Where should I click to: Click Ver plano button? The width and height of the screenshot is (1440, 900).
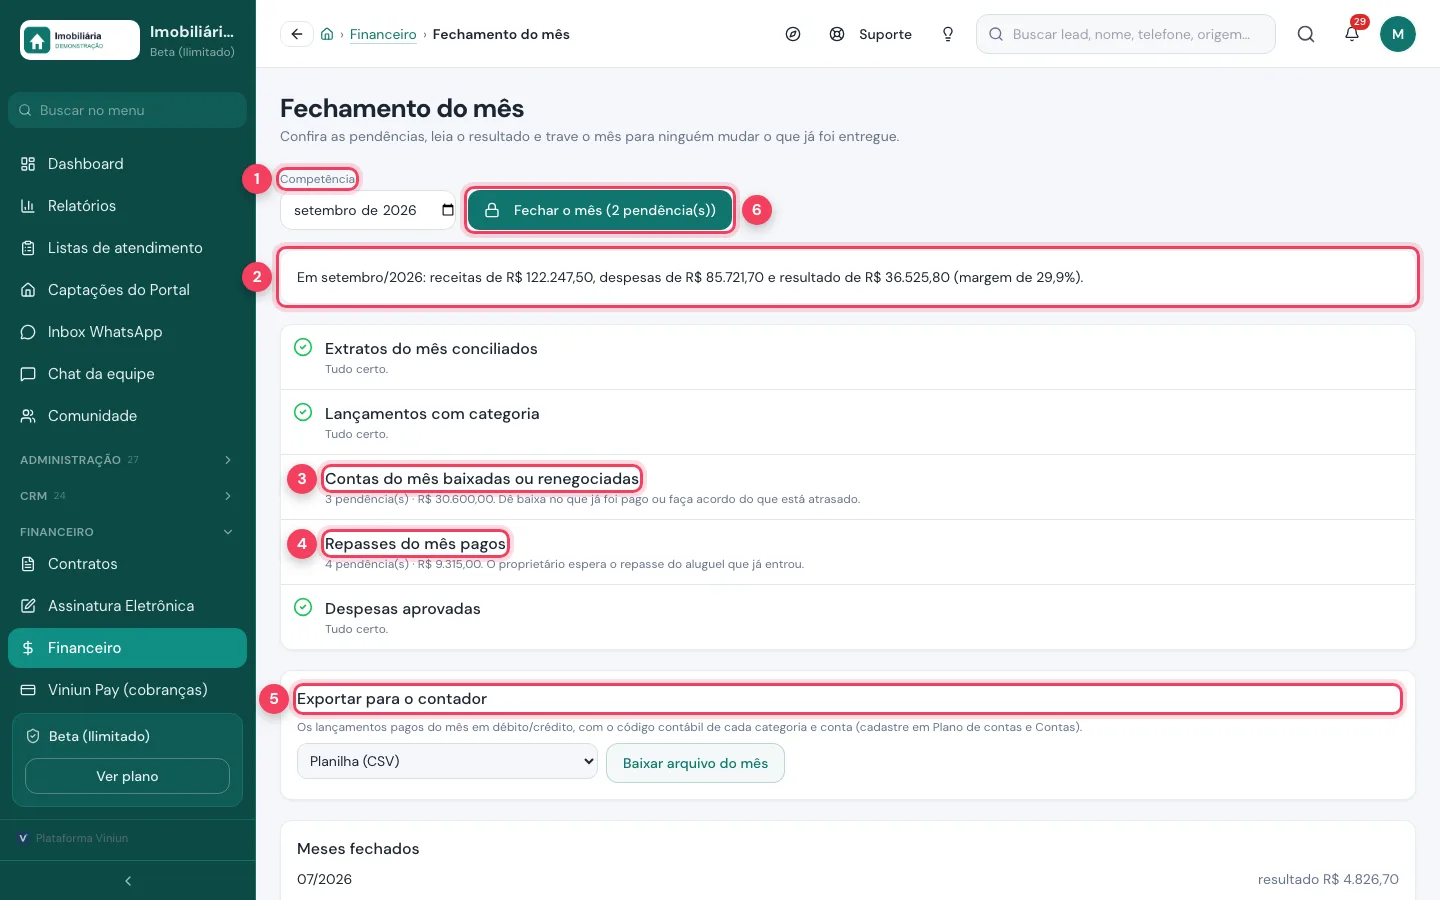[127, 776]
